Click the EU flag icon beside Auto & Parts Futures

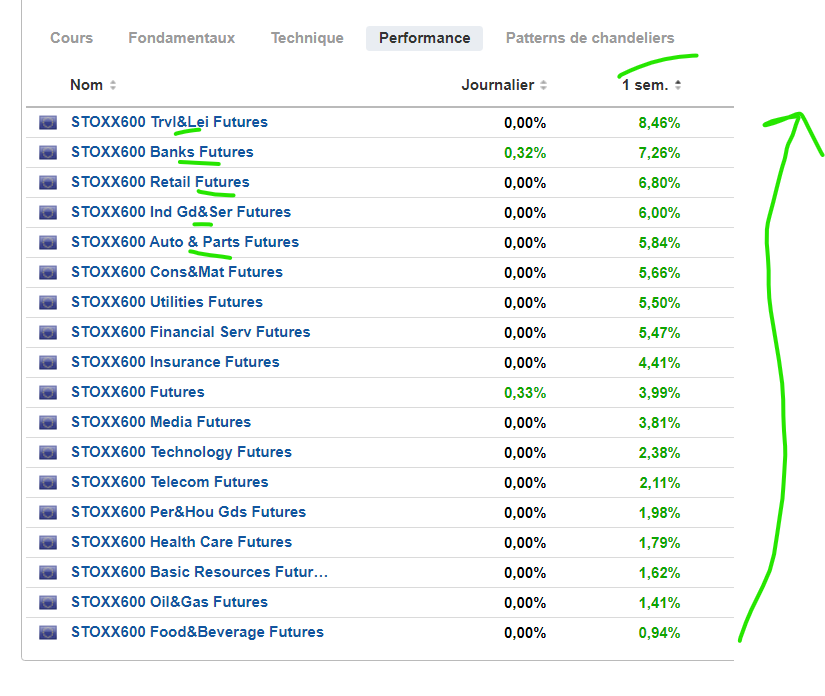[48, 243]
